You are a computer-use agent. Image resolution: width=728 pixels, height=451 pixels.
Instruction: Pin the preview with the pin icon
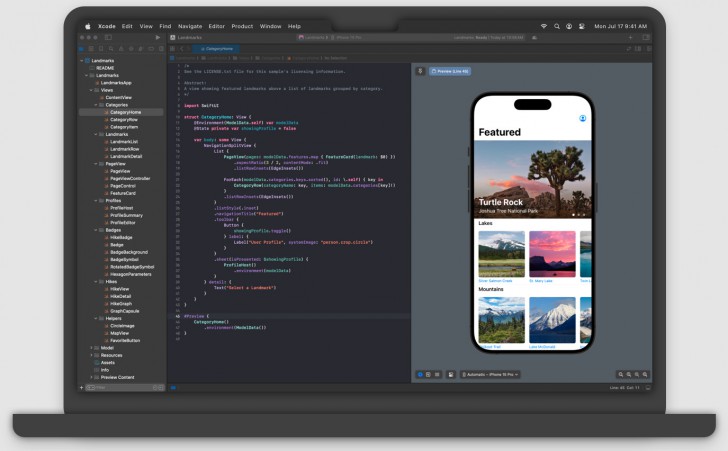[420, 71]
